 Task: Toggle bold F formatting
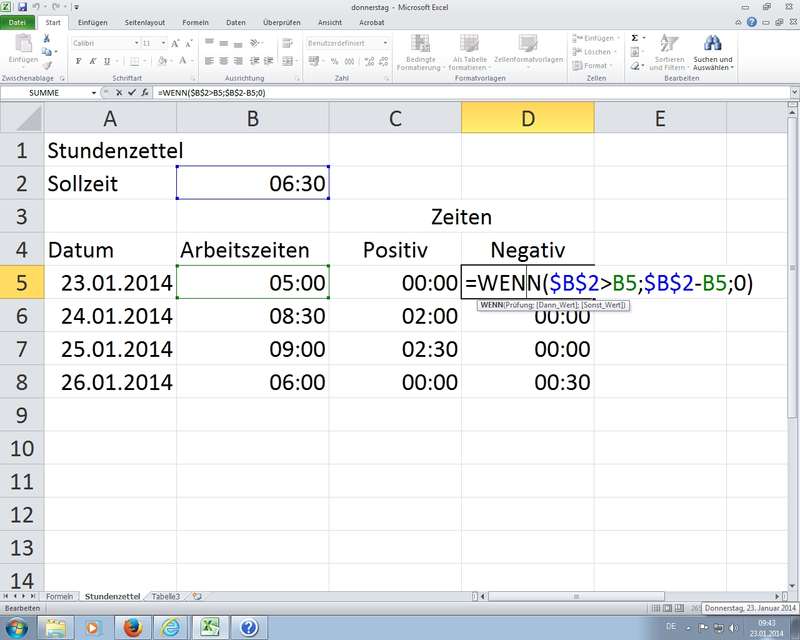79,61
